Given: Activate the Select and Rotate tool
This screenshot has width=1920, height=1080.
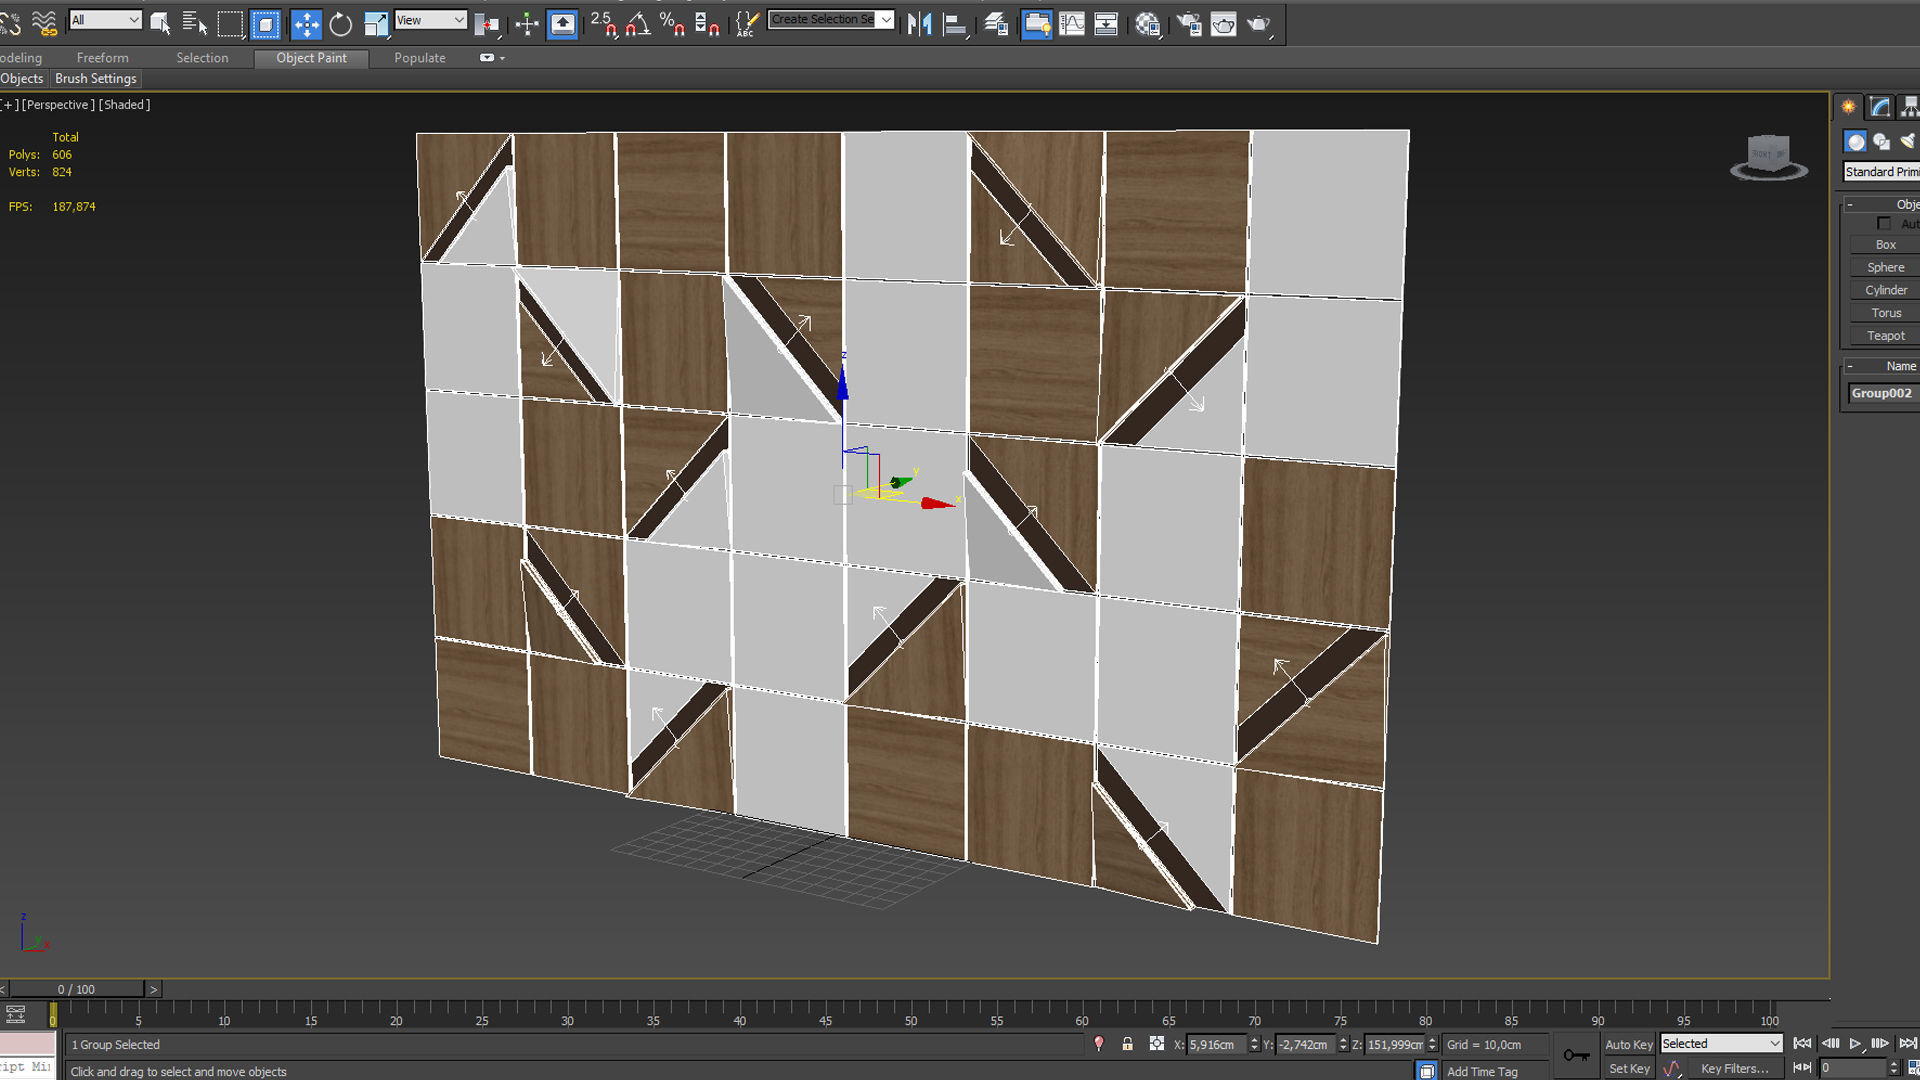Looking at the screenshot, I should point(341,23).
